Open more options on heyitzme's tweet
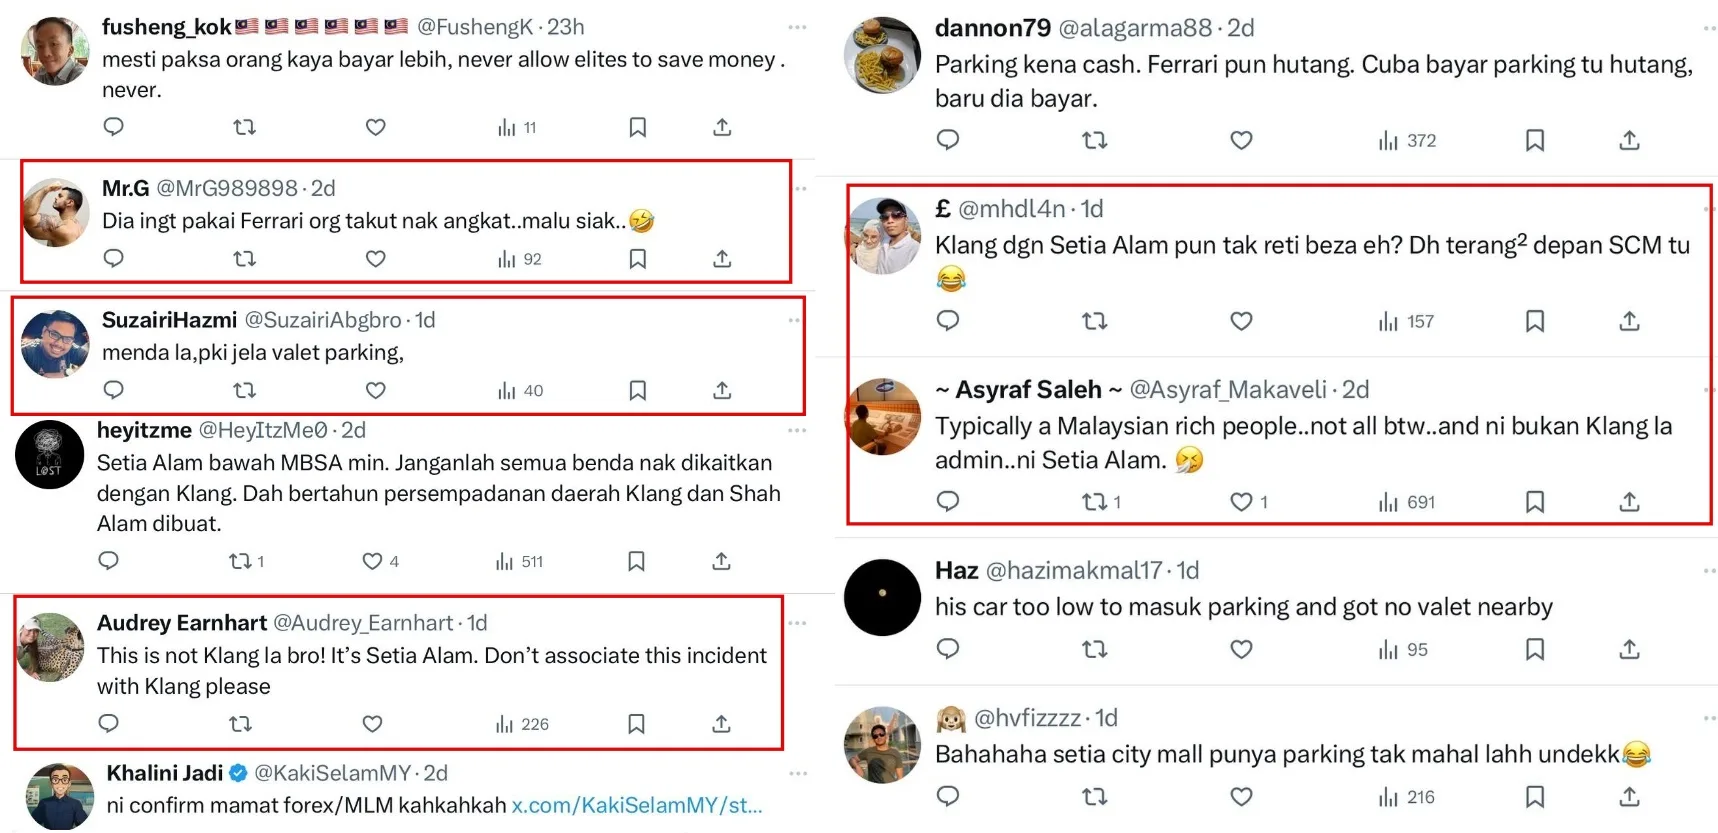Screen dimensions: 1718x833 pyautogui.click(x=797, y=430)
